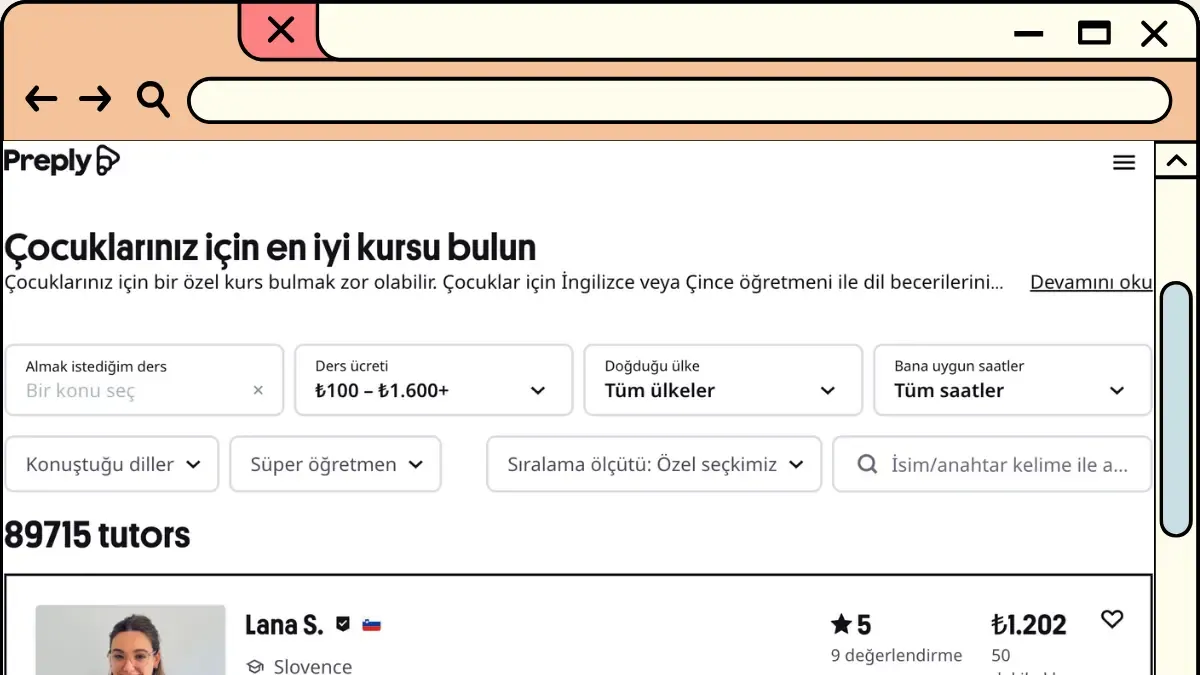Viewport: 1200px width, 675px height.
Task: Add Lana S. to favorites with heart icon
Action: [1112, 619]
